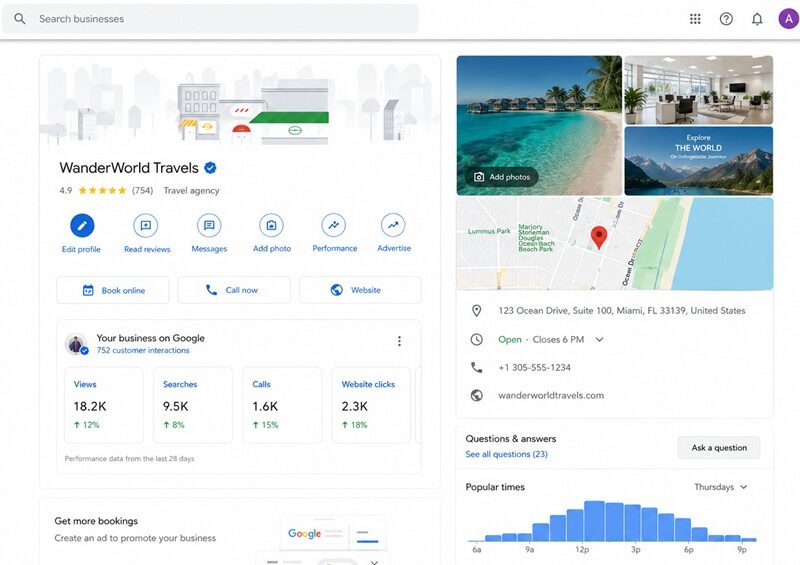Click the phone handset icon beside number

477,367
